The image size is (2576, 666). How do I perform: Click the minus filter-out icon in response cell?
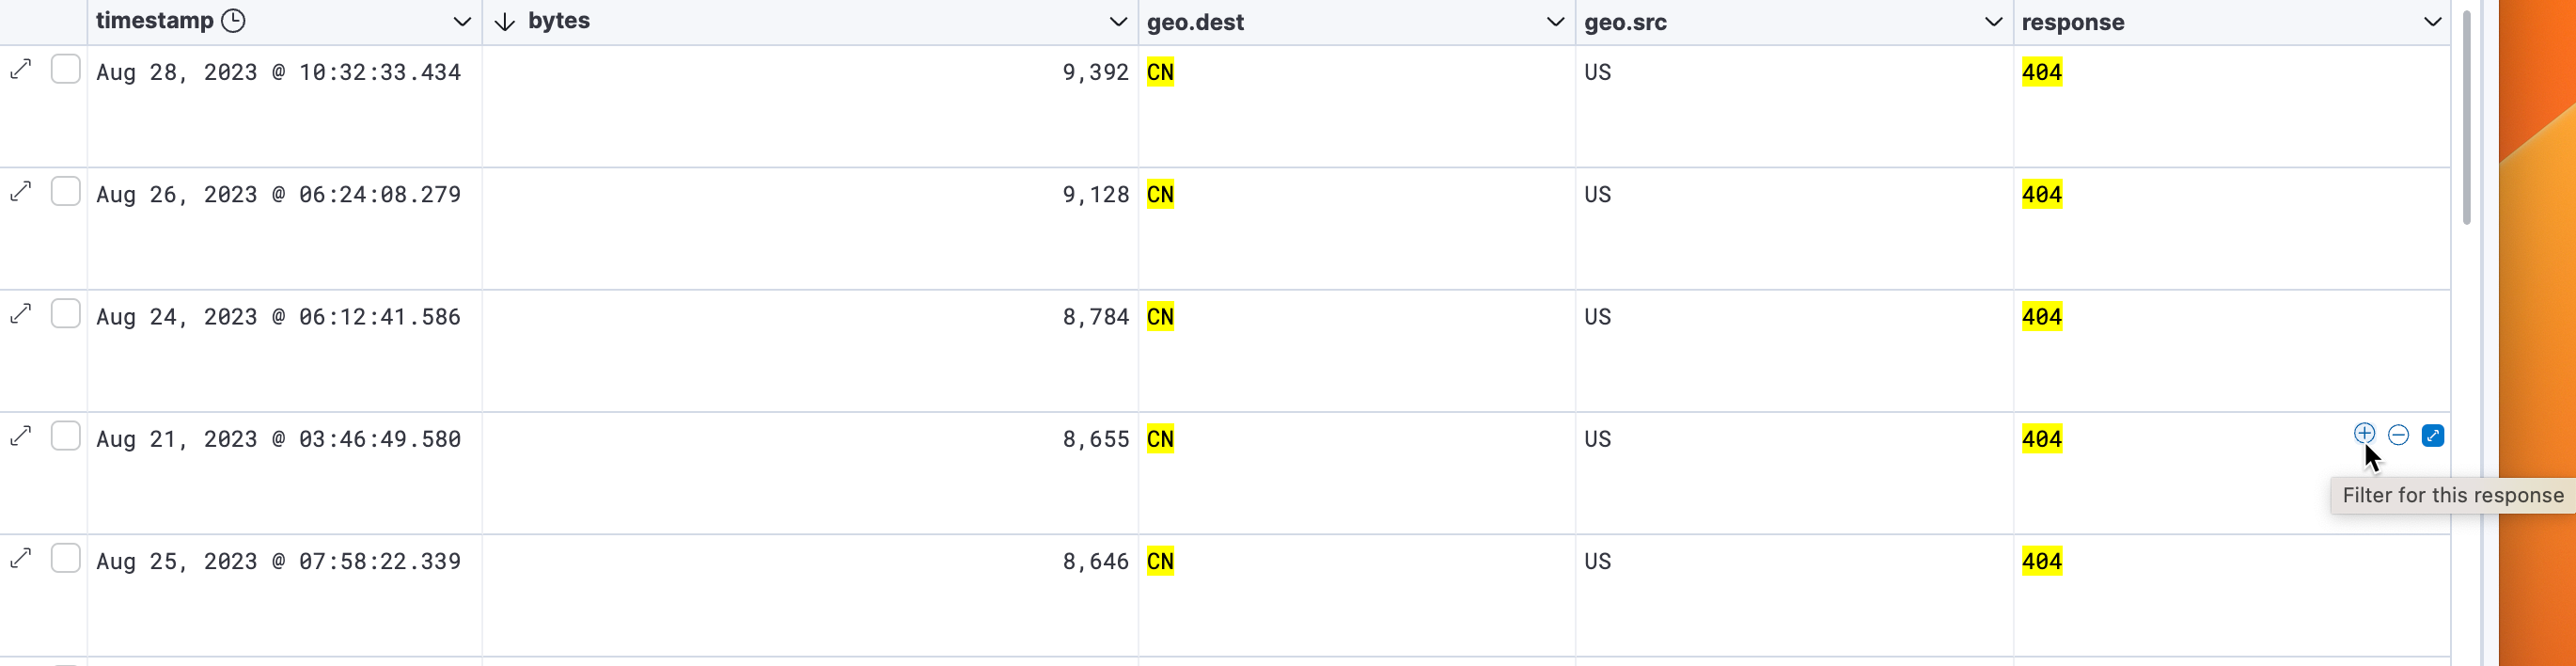(x=2398, y=434)
